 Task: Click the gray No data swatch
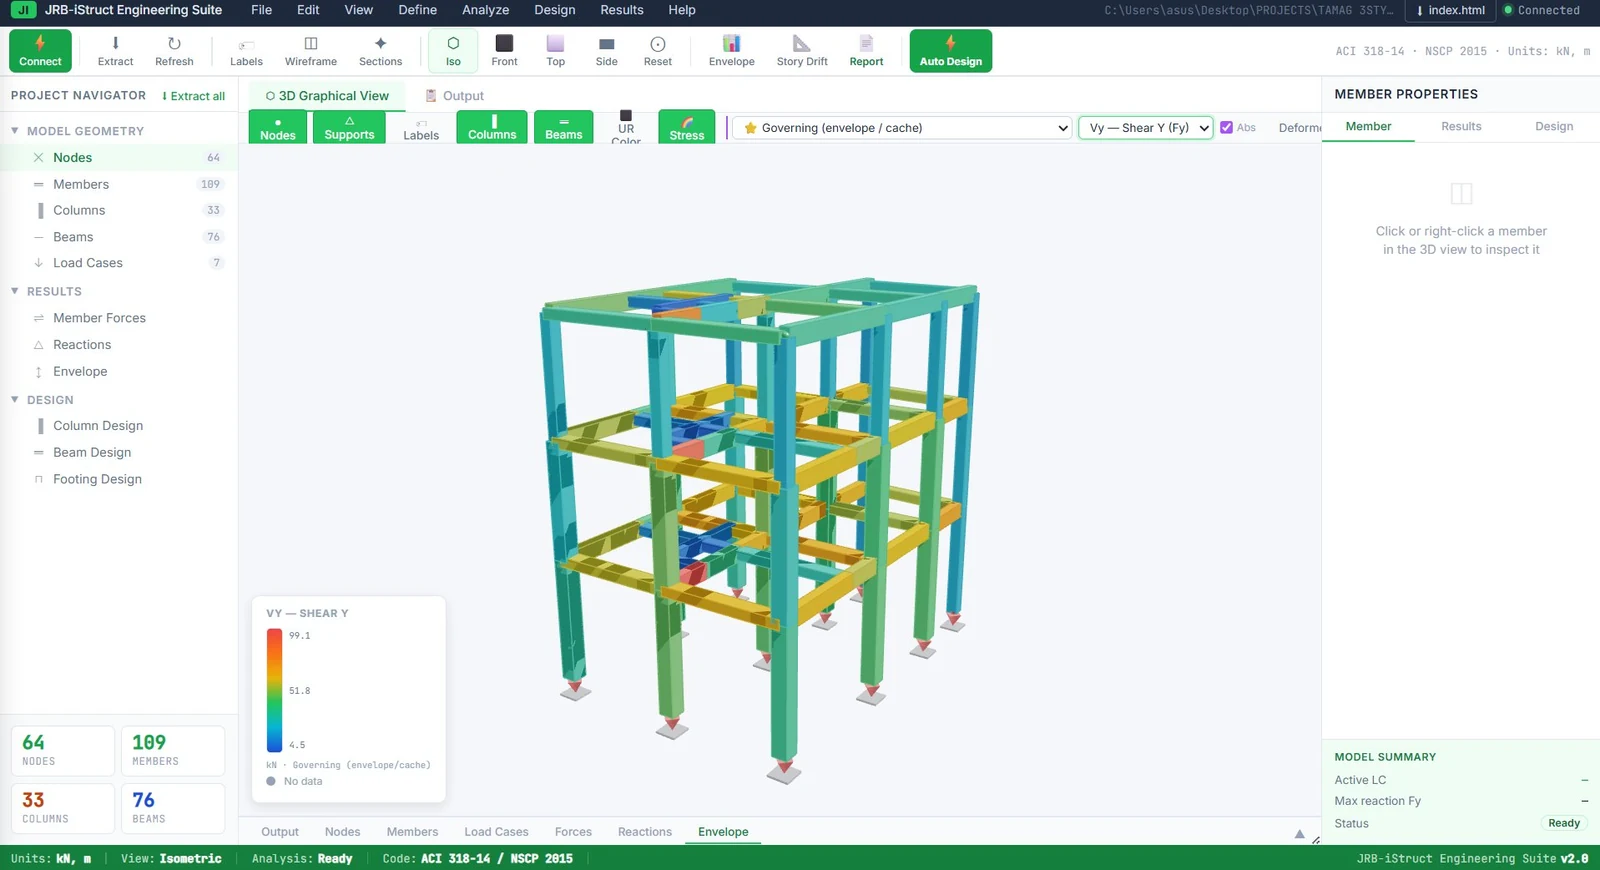[271, 781]
